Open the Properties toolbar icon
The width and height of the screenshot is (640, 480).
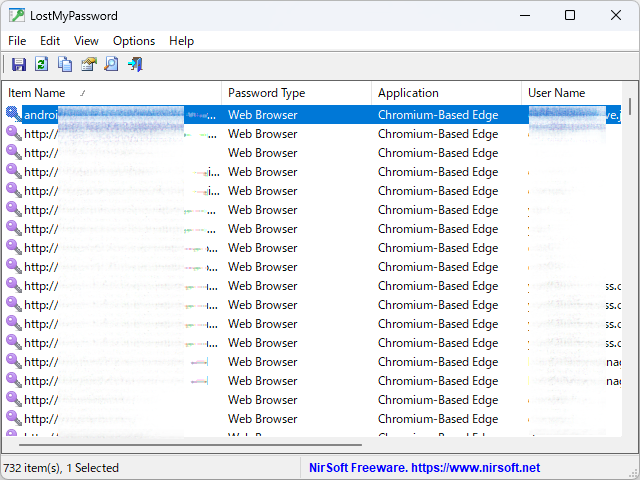(88, 65)
